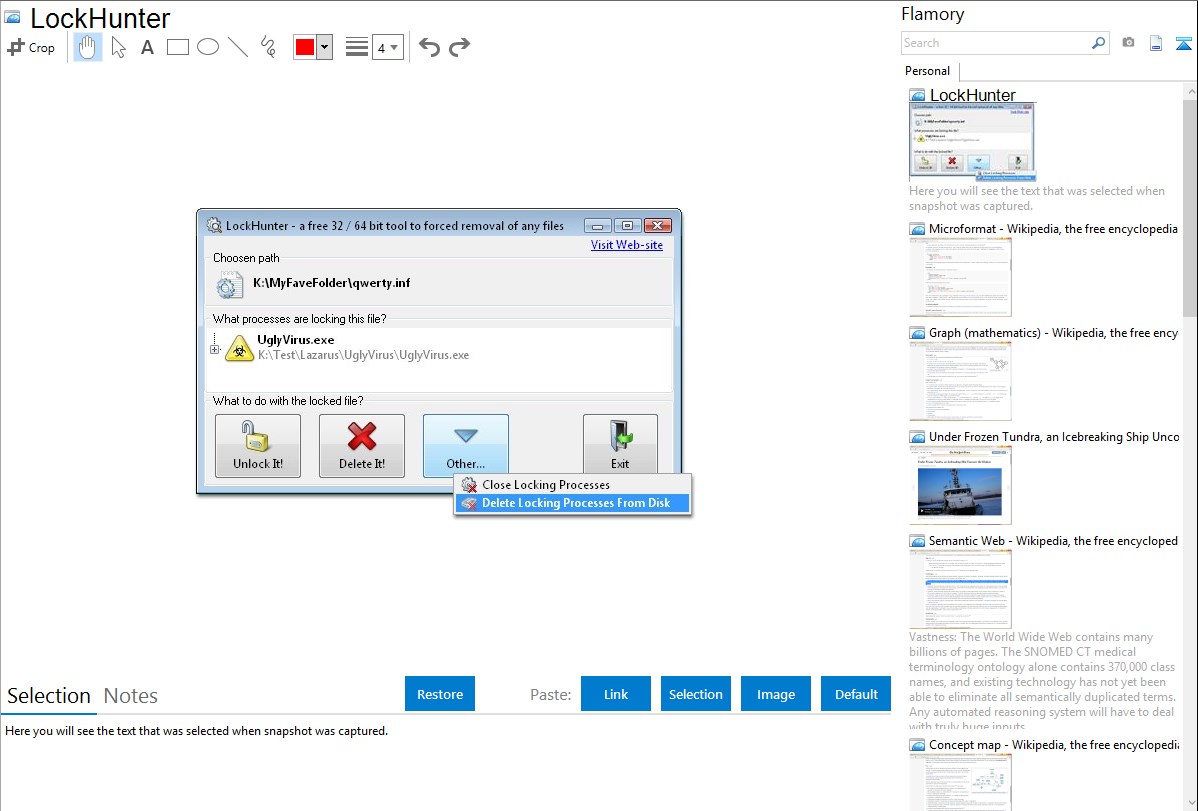Click the blue collapse icon in Flamory header
This screenshot has width=1198, height=811.
[x=1183, y=43]
